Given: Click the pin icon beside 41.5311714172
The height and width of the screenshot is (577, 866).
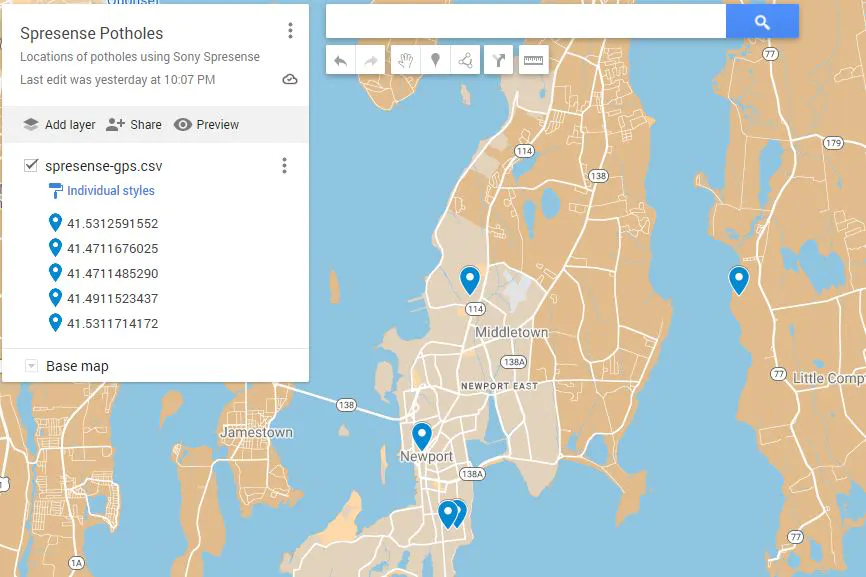Looking at the screenshot, I should tap(55, 322).
